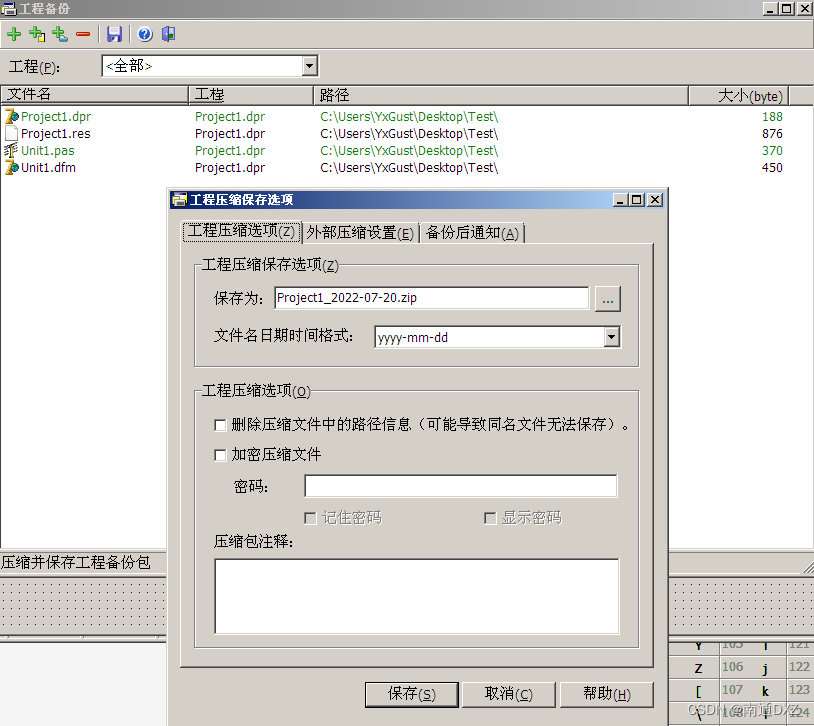Click the 工程 cell of the Project1.res row
This screenshot has height=726, width=814.
[x=230, y=134]
